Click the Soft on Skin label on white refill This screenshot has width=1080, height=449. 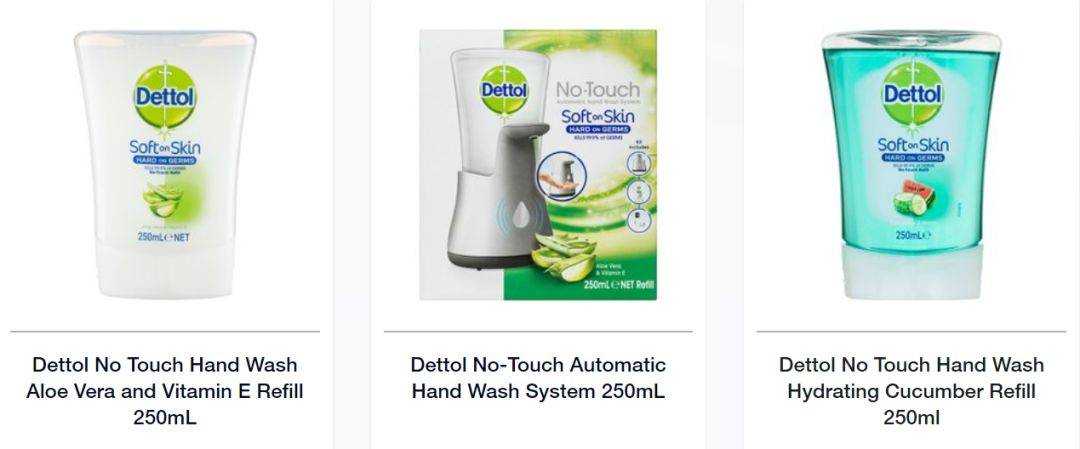point(165,148)
